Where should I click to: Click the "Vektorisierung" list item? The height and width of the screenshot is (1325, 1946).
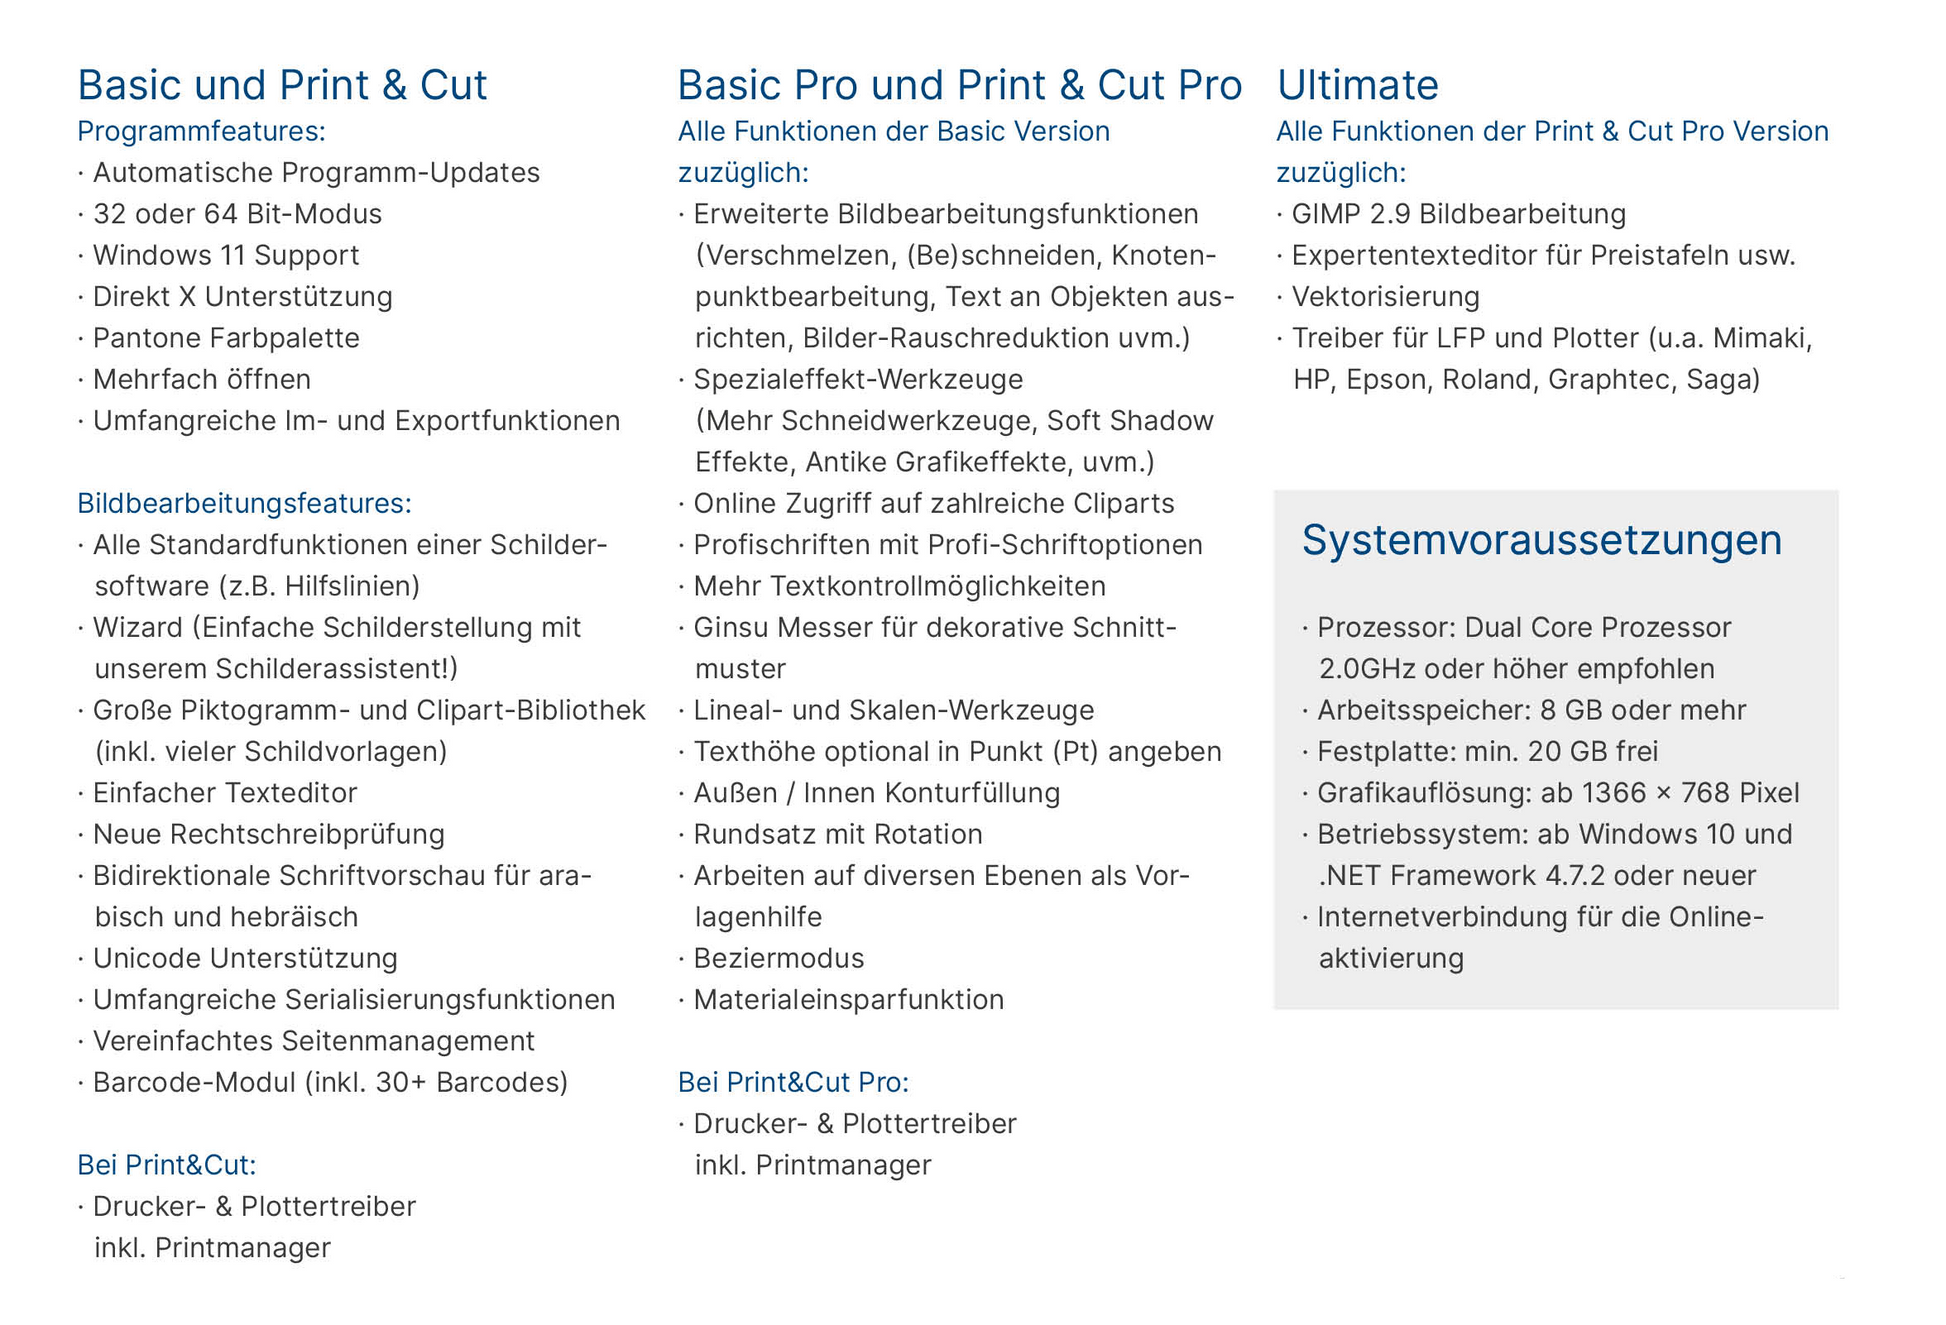tap(1385, 297)
